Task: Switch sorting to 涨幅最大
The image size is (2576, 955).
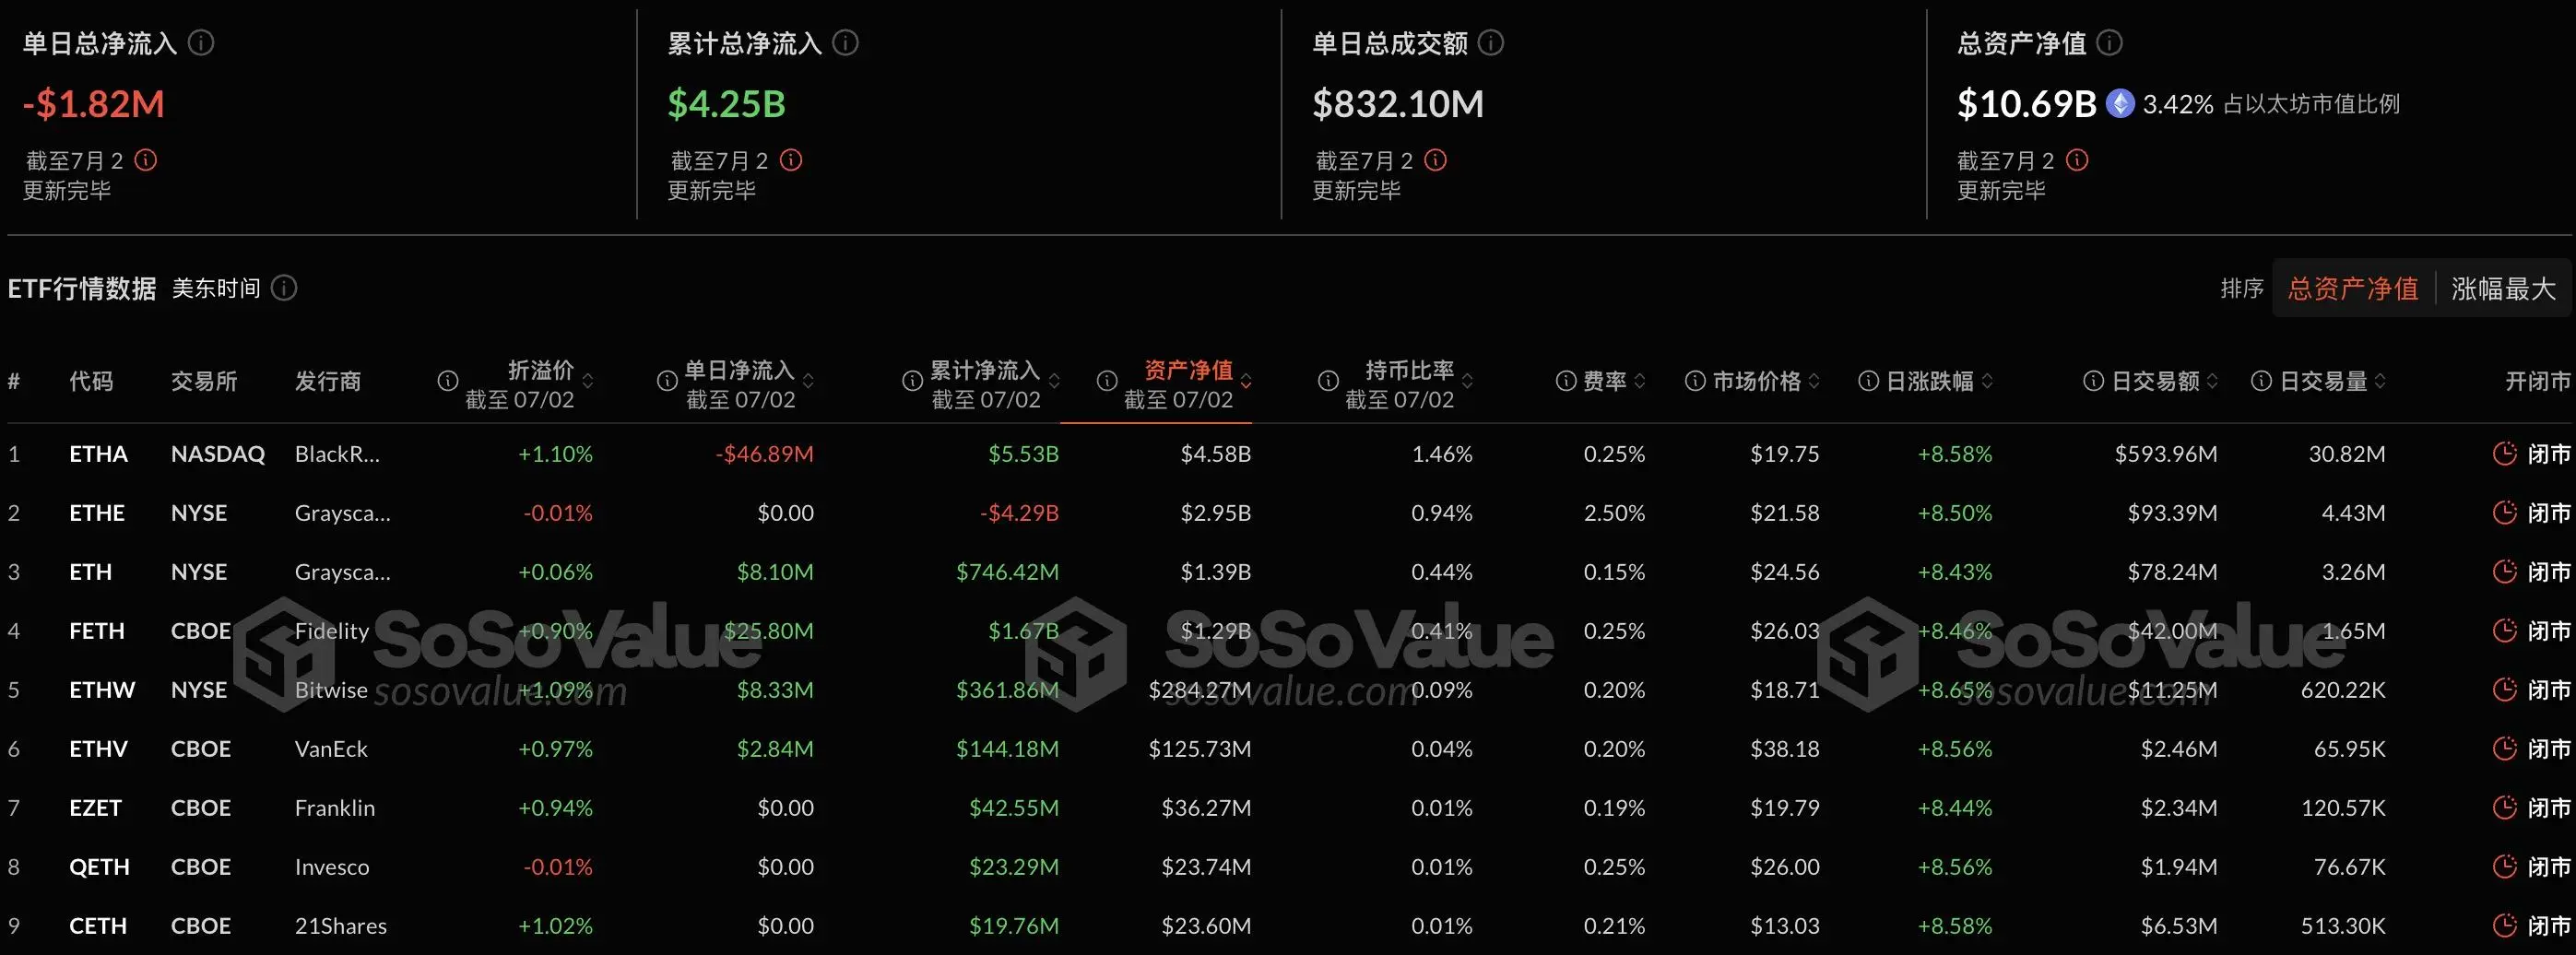Action: (2504, 288)
